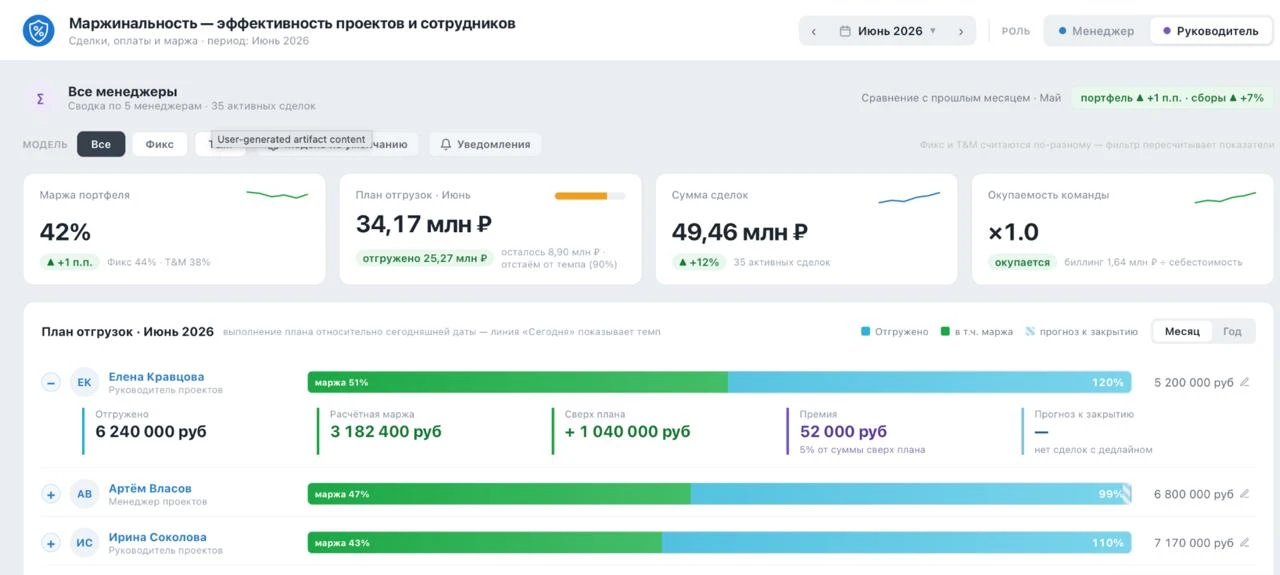Image resolution: width=1280 pixels, height=575 pixels.
Task: Click the отгружено 25,27 млн ₽ badge
Action: coord(424,258)
